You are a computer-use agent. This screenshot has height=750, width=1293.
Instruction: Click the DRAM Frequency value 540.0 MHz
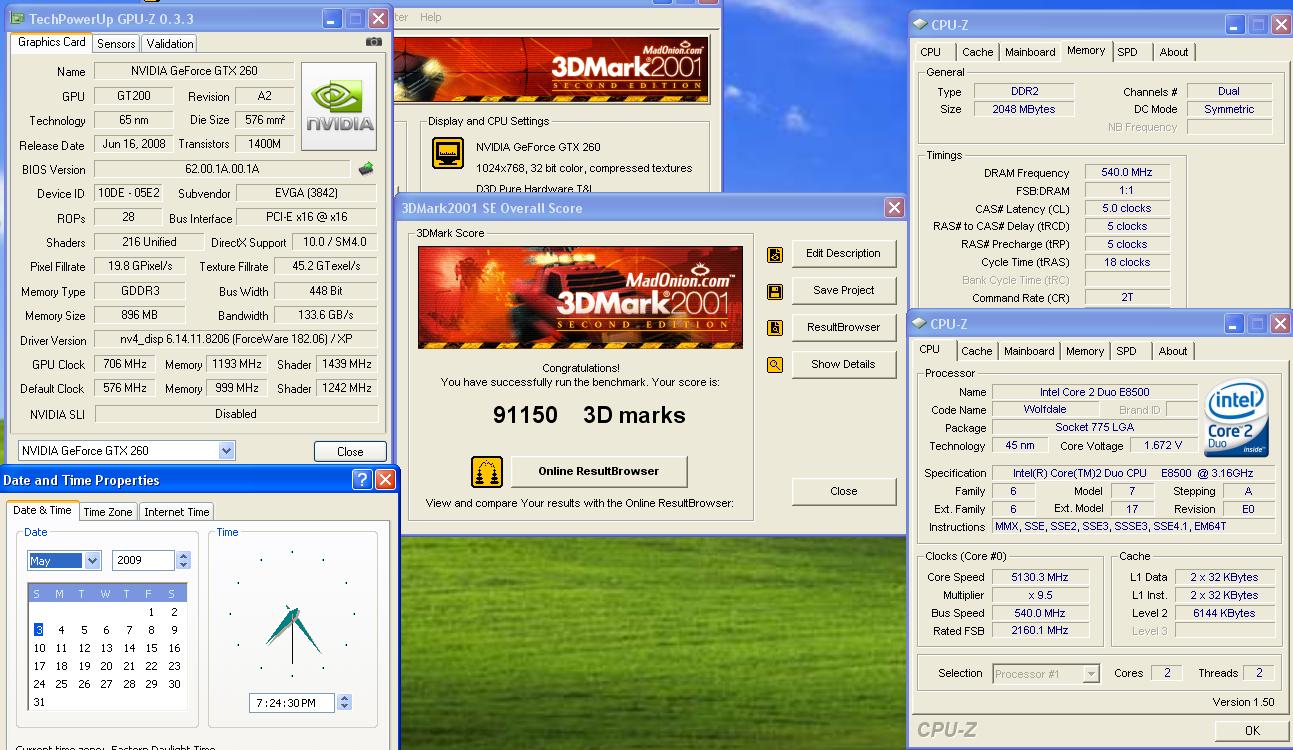pyautogui.click(x=1126, y=173)
